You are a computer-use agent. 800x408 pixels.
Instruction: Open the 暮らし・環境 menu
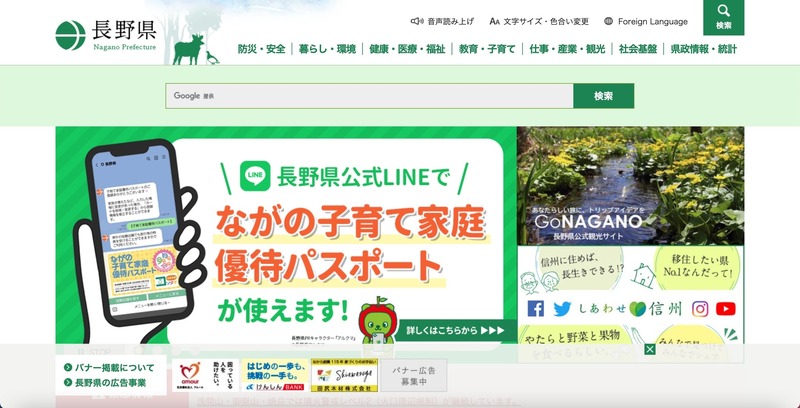327,49
